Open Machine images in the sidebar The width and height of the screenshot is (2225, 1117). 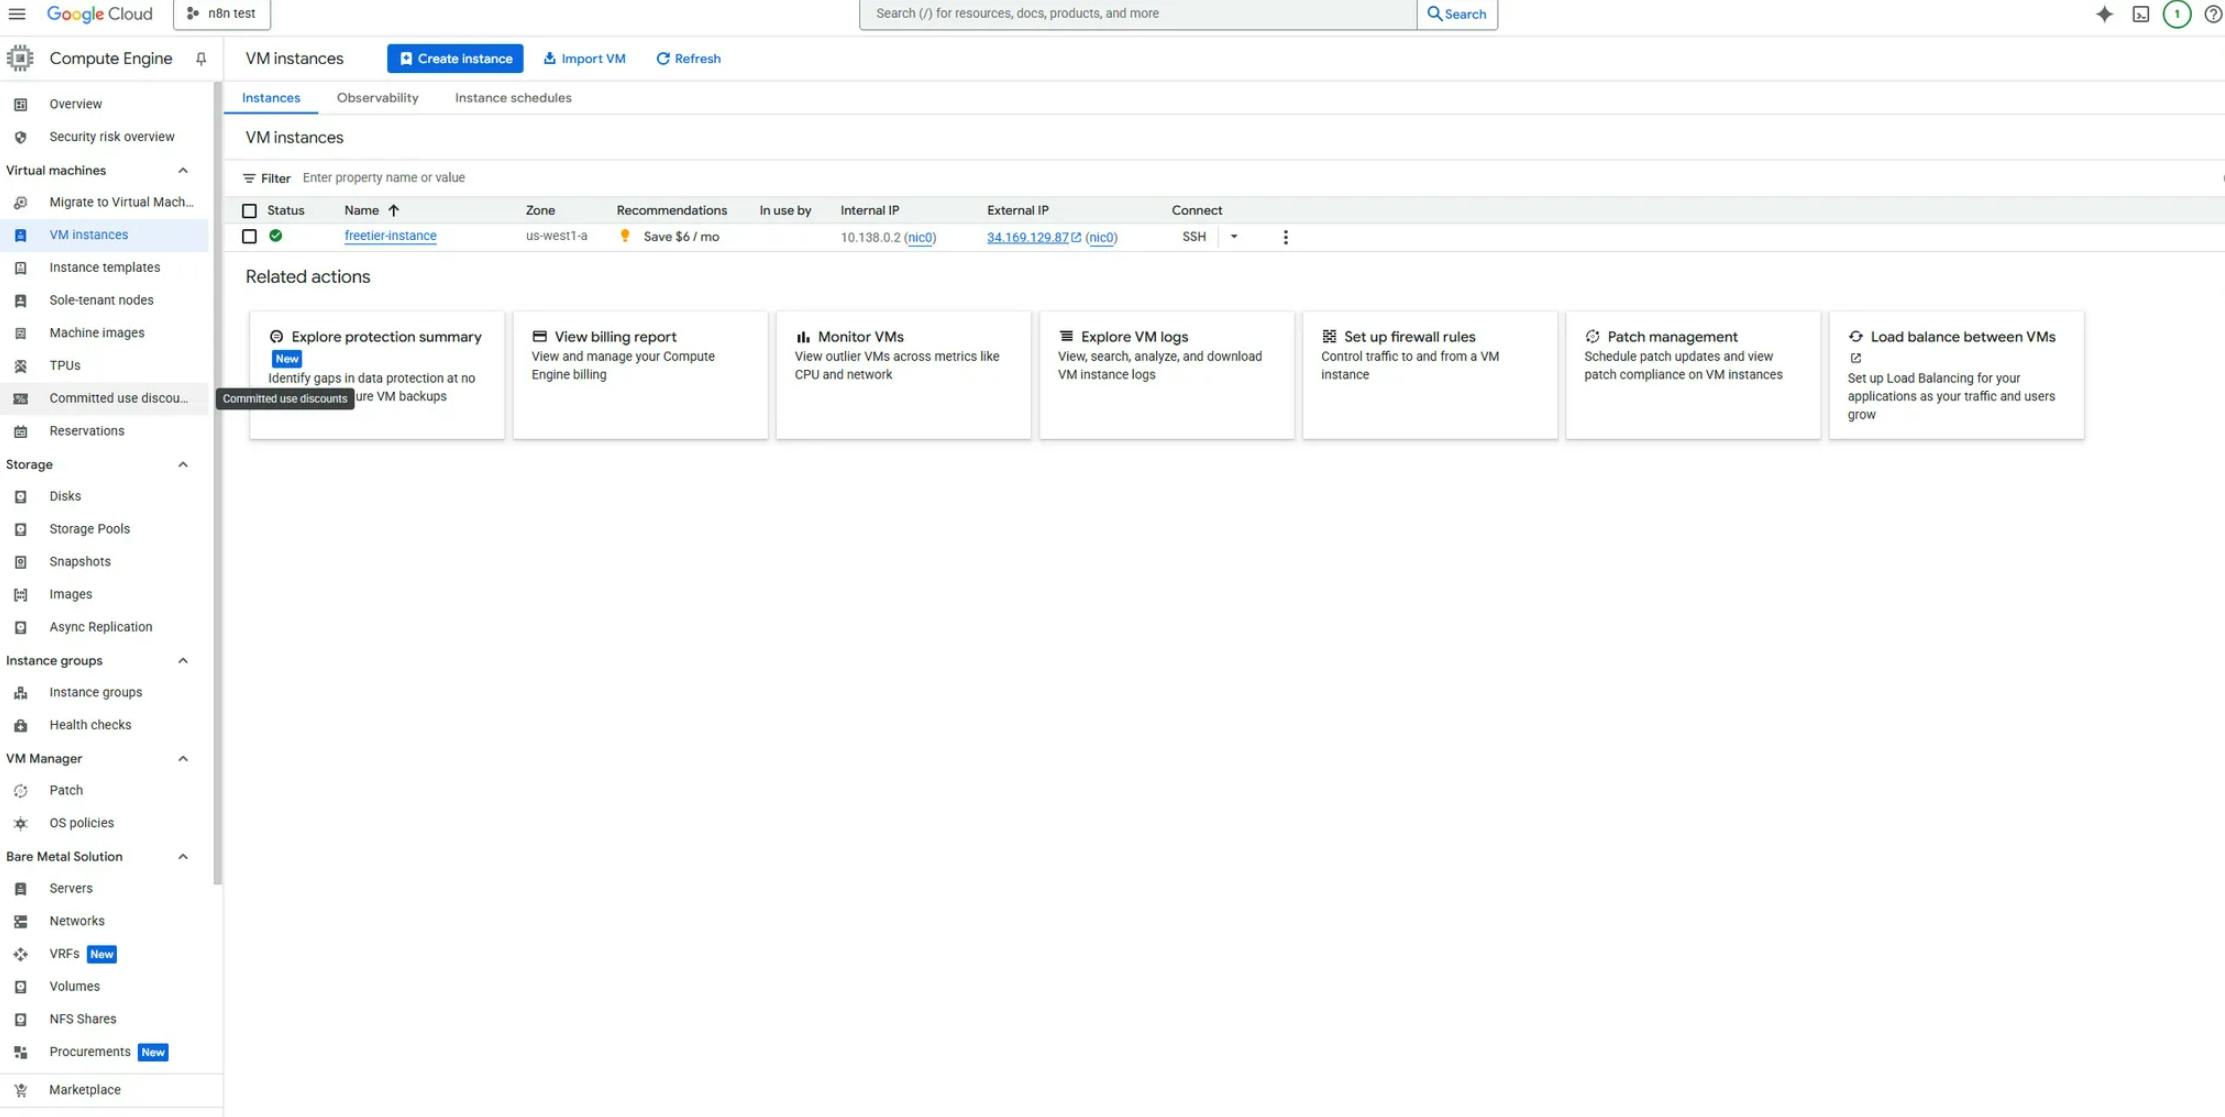coord(104,333)
